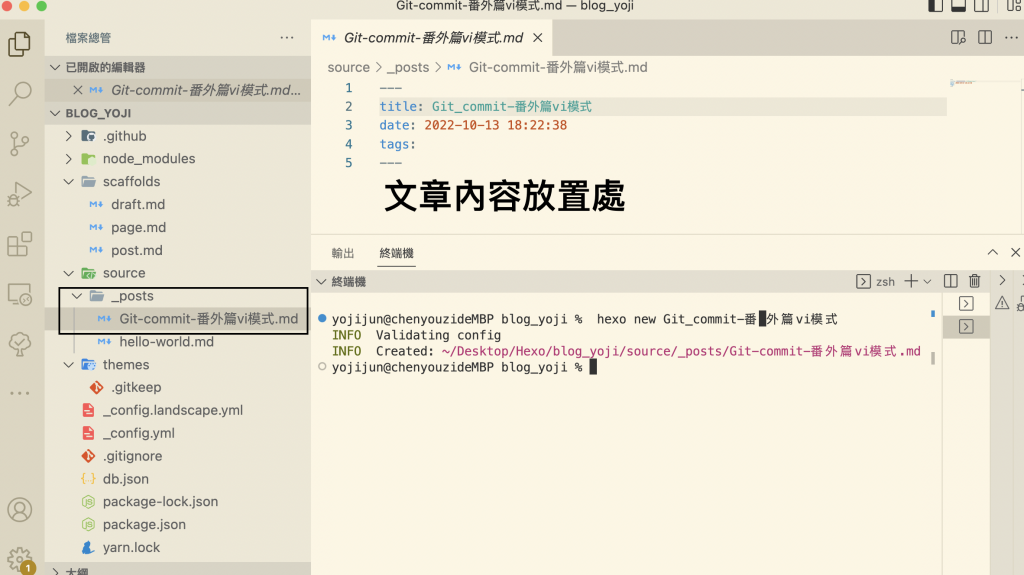Toggle secondary sidebar layout icon in title bar

pos(981,6)
